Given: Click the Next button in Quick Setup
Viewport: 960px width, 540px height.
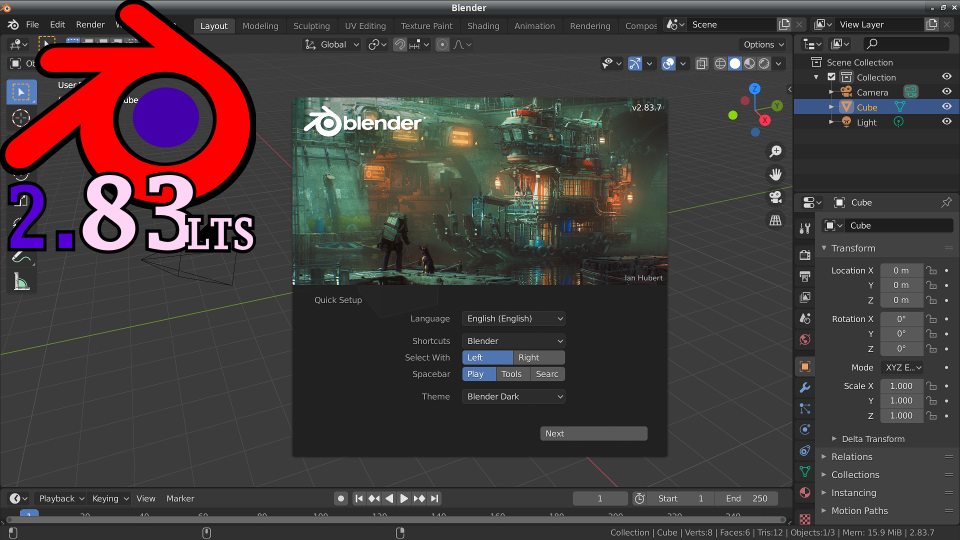Looking at the screenshot, I should coord(594,434).
